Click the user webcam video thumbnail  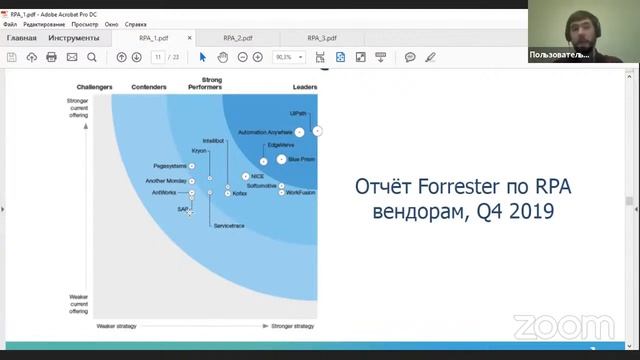[x=584, y=31]
